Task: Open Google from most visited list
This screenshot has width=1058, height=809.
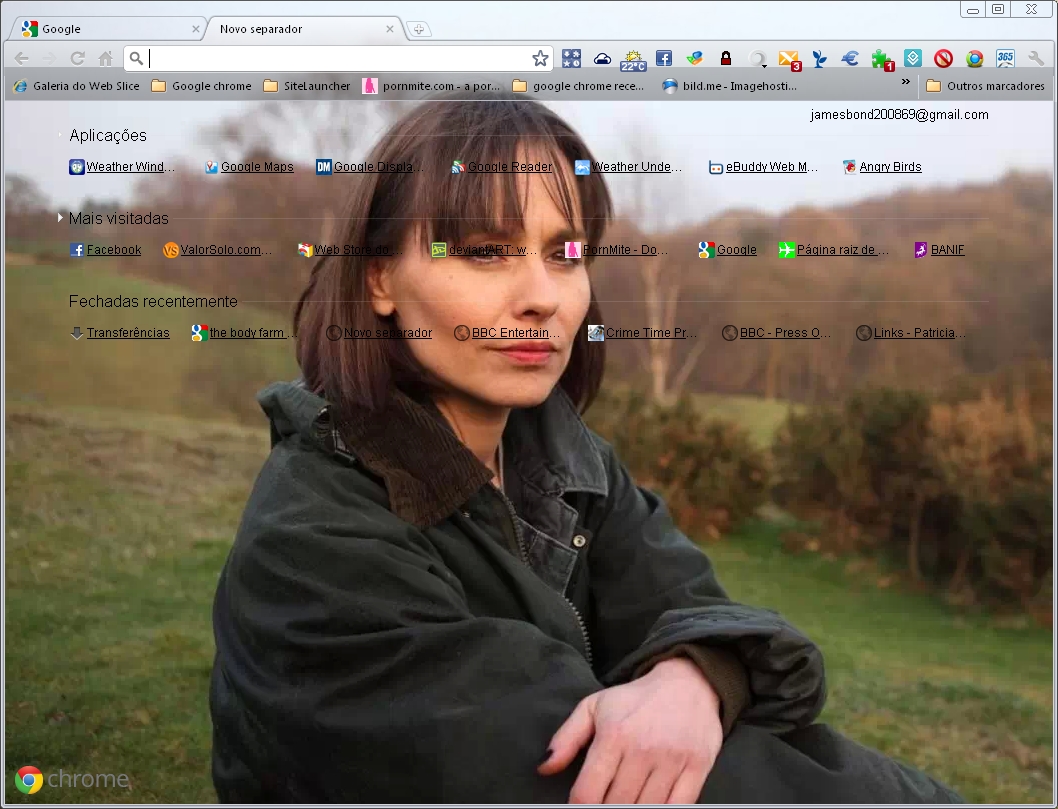Action: (x=727, y=250)
